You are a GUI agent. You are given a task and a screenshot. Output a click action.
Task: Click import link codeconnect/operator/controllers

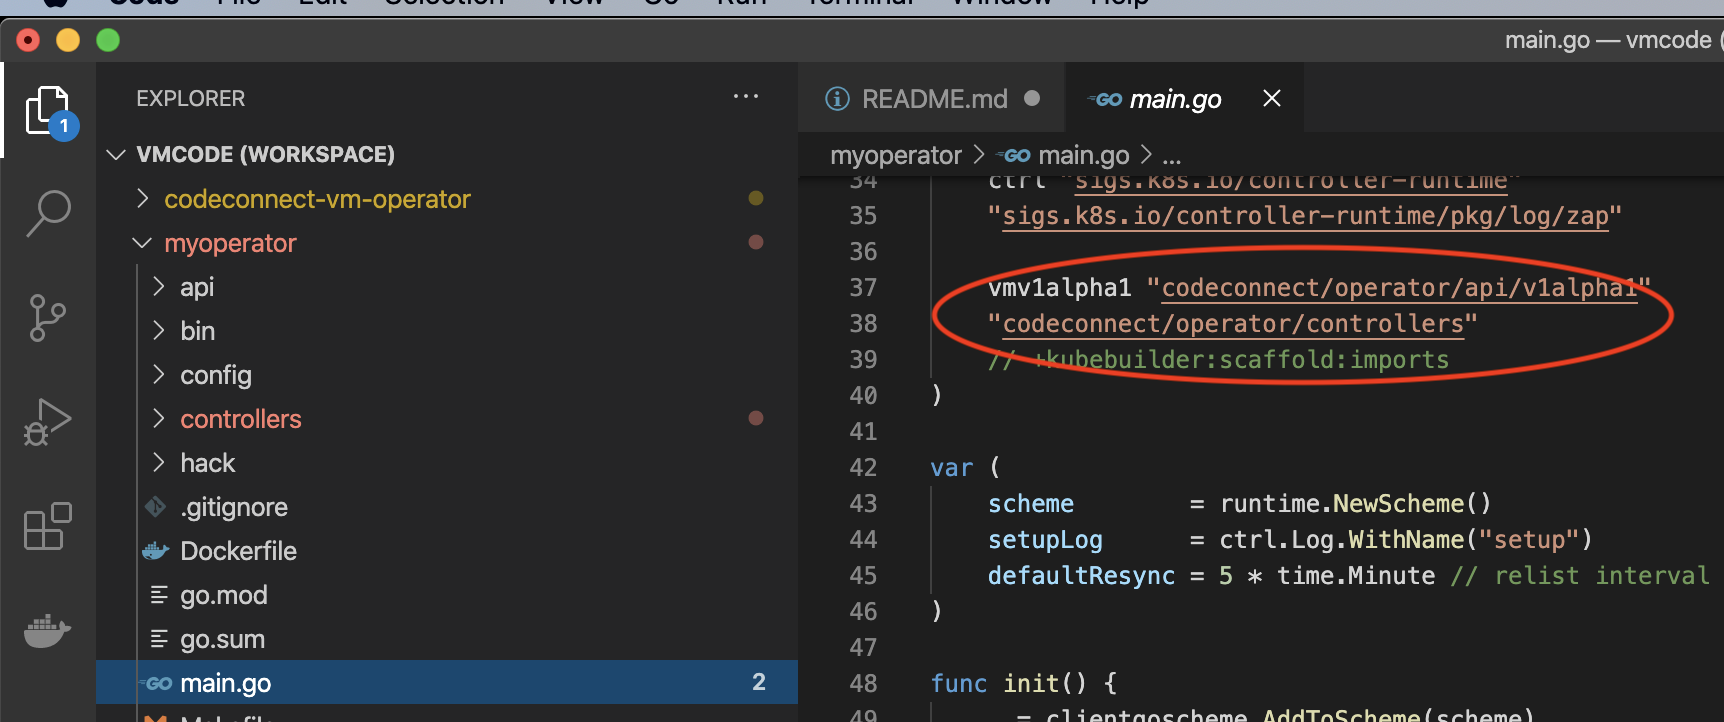click(1233, 324)
